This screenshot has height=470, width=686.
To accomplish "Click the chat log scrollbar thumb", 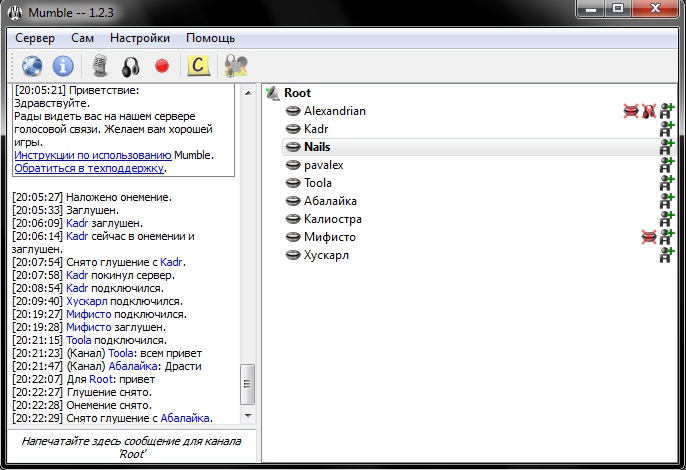I will 248,384.
